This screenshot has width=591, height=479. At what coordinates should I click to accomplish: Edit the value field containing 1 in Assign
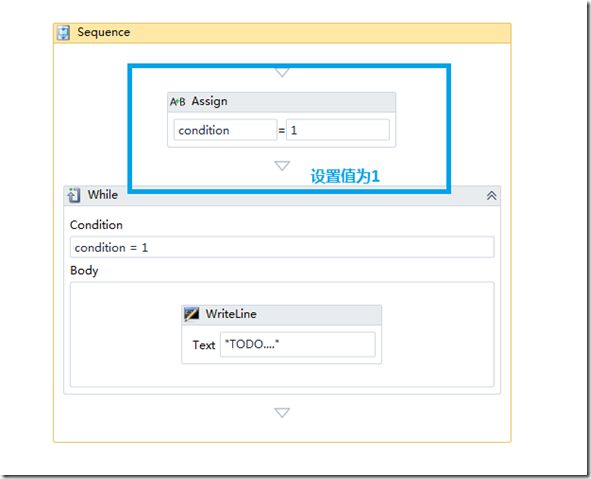click(x=338, y=130)
